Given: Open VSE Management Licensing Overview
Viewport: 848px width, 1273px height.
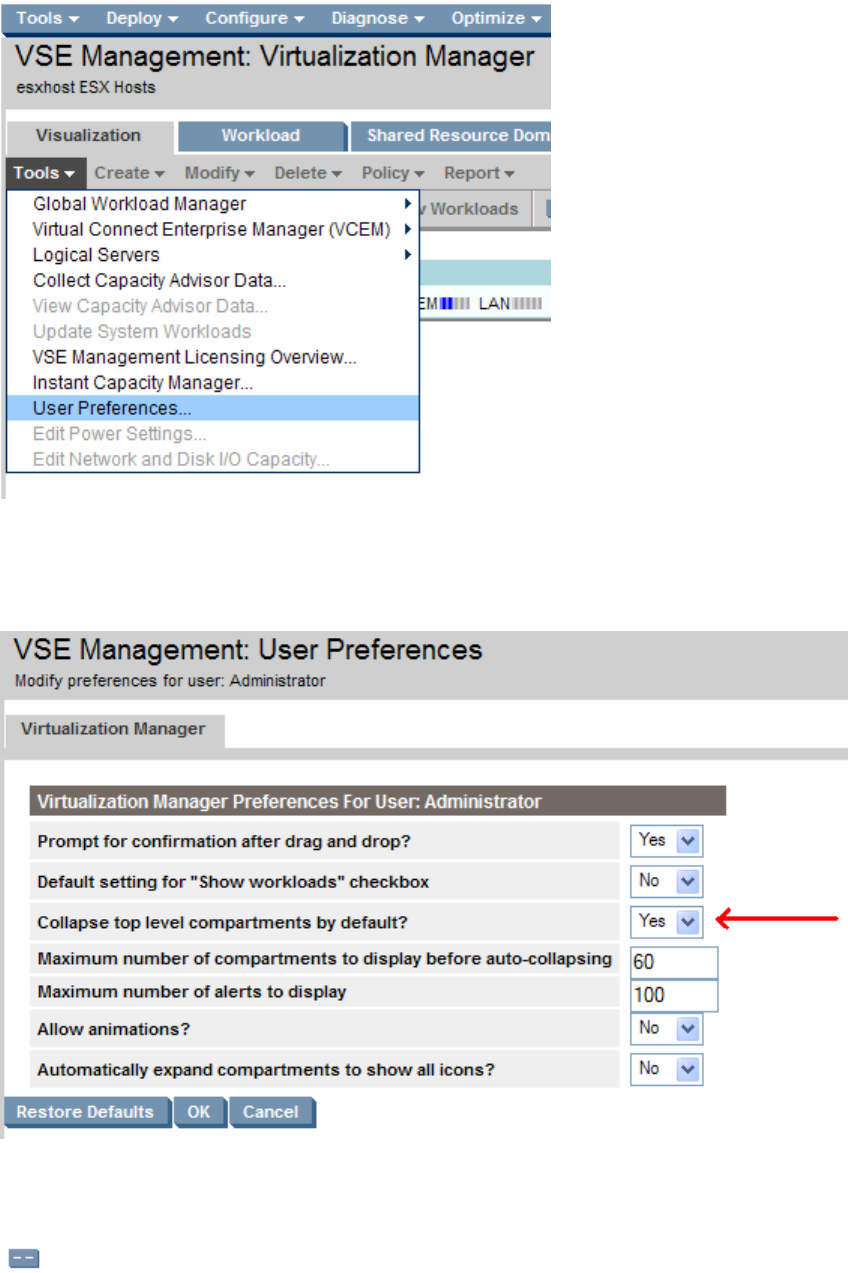Looking at the screenshot, I should (x=213, y=357).
